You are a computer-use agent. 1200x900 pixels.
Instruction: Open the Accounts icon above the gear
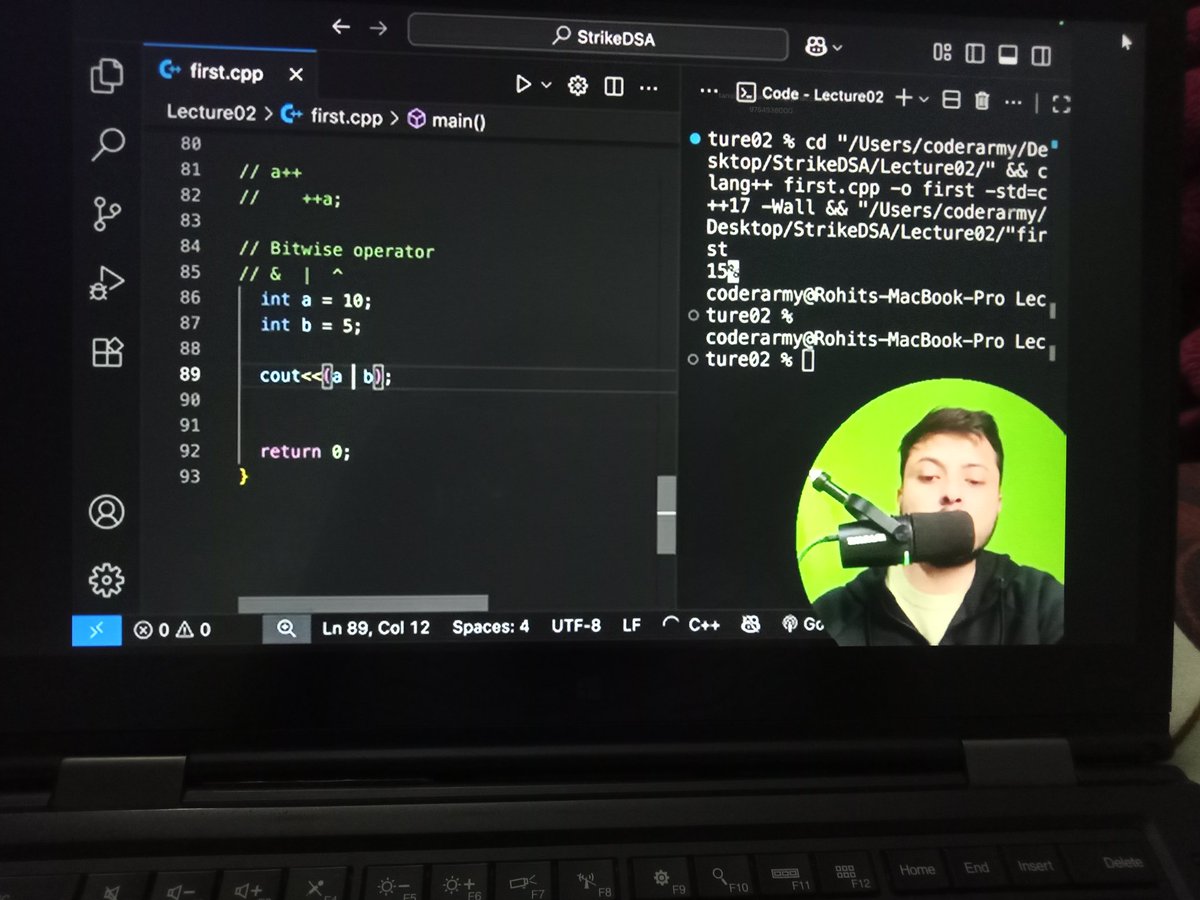pos(106,512)
